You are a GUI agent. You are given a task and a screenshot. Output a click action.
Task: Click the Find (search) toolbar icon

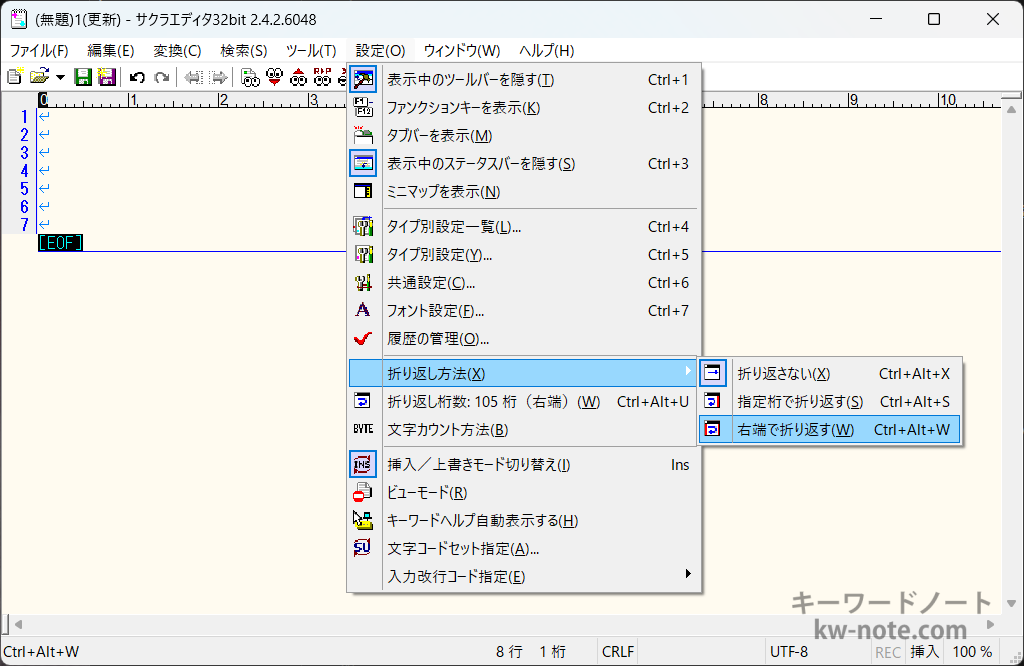click(x=250, y=77)
